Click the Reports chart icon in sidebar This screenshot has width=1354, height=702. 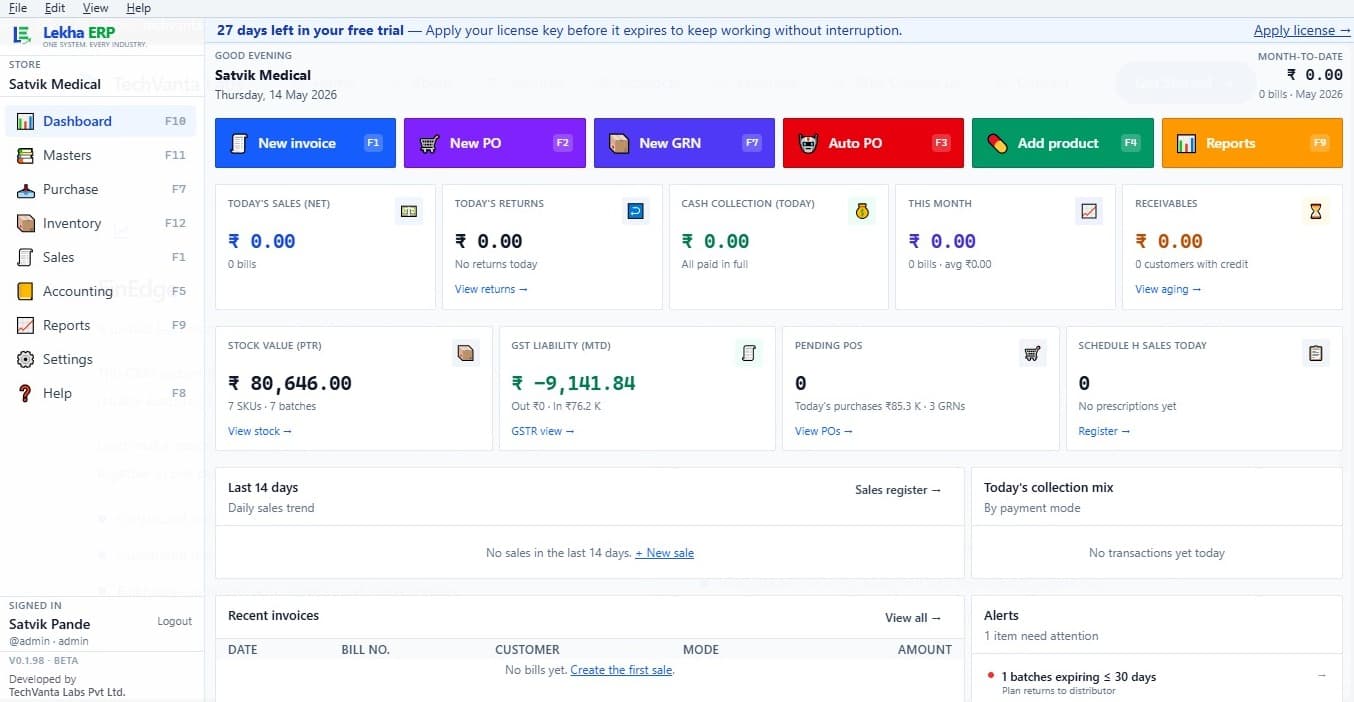(x=25, y=325)
